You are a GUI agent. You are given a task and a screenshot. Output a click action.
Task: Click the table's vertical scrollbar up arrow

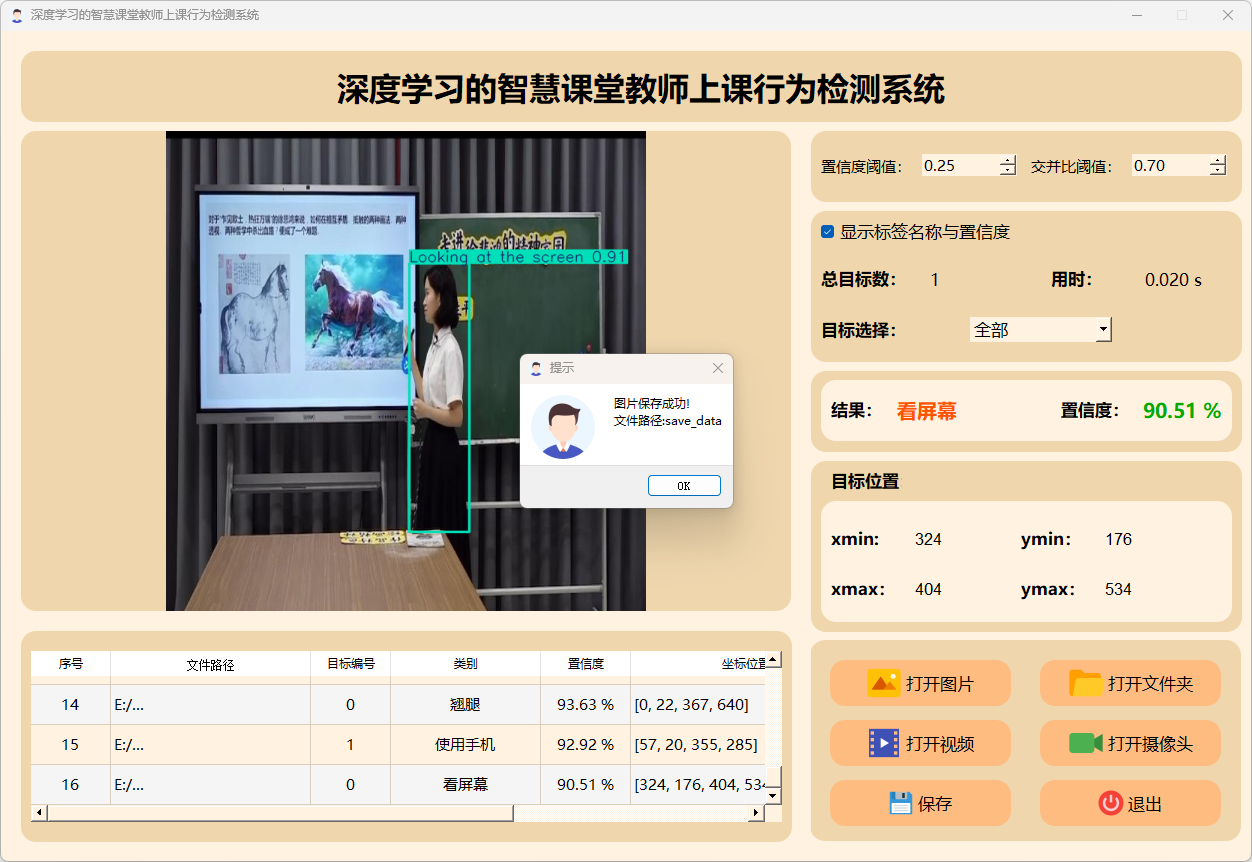tap(772, 660)
